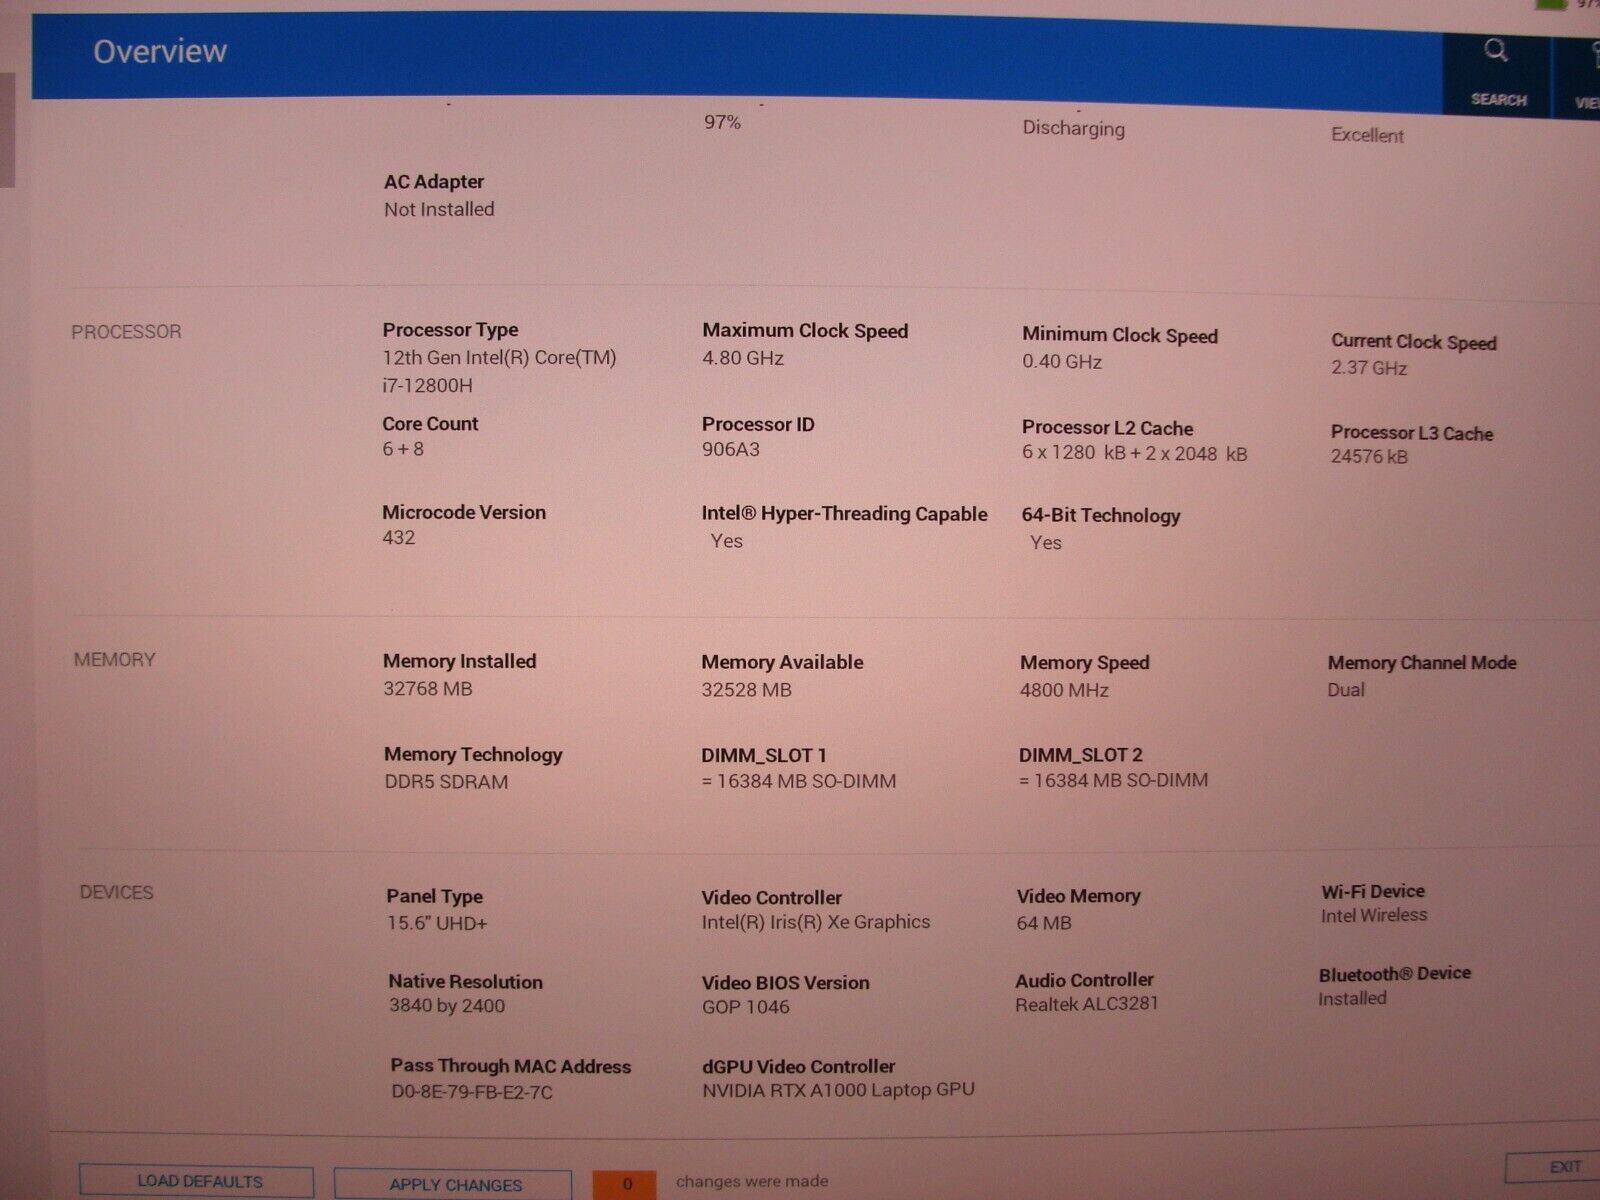The height and width of the screenshot is (1200, 1600).
Task: Click the 0.40 GHz value
Action: 1062,361
